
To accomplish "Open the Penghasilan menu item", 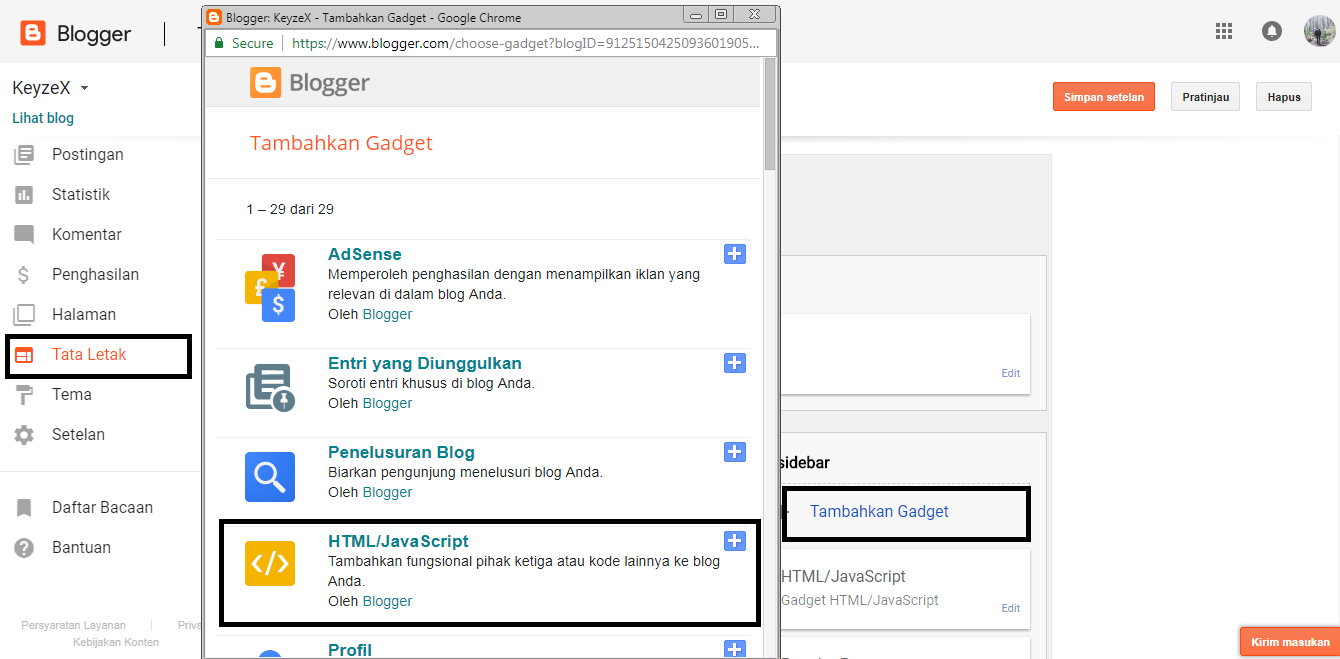I will [96, 274].
